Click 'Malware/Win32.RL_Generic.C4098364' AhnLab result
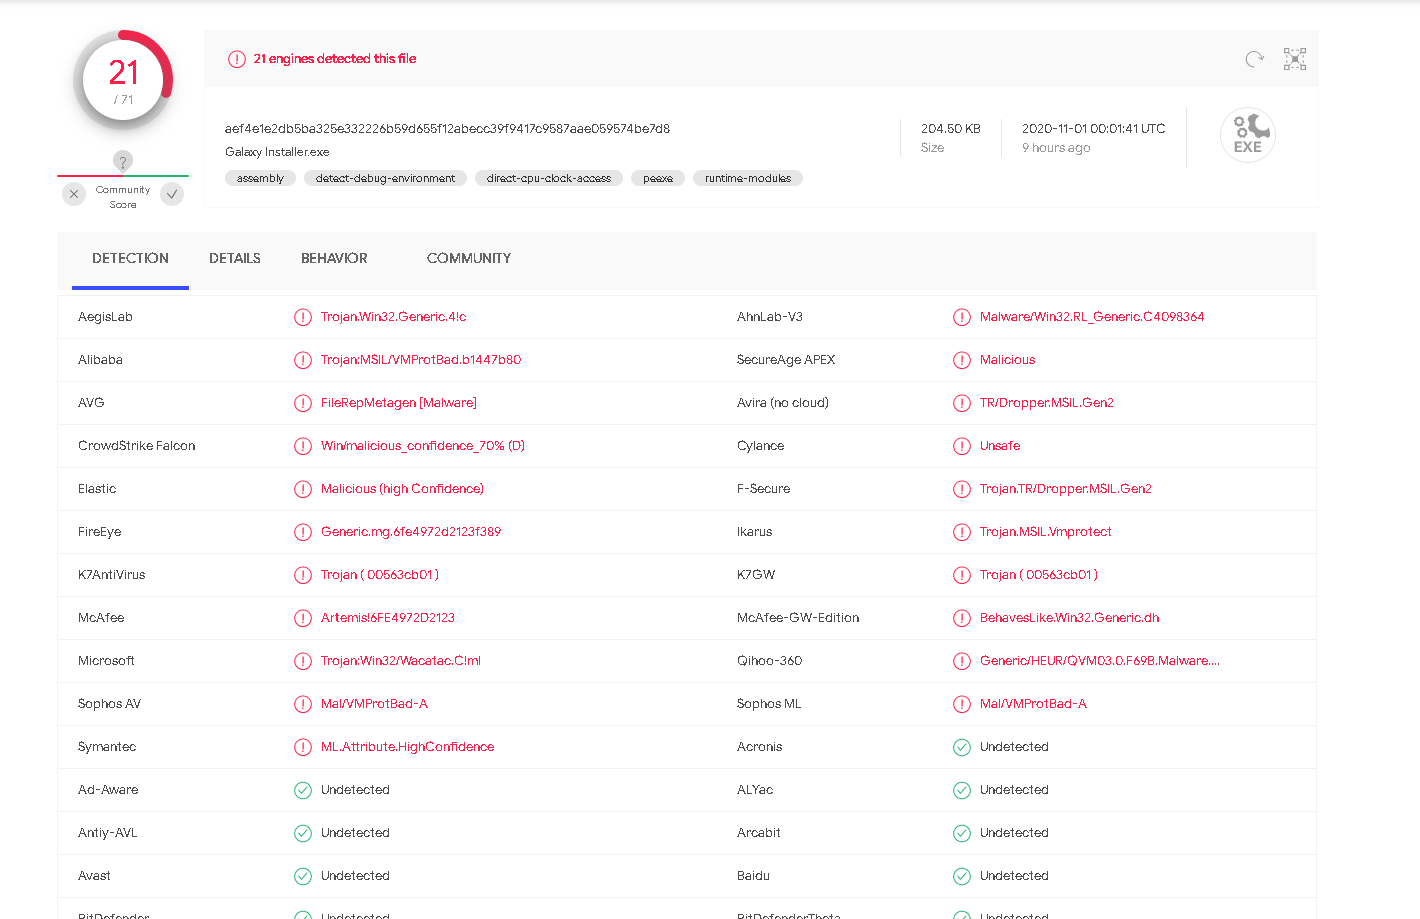This screenshot has height=919, width=1420. point(1092,317)
